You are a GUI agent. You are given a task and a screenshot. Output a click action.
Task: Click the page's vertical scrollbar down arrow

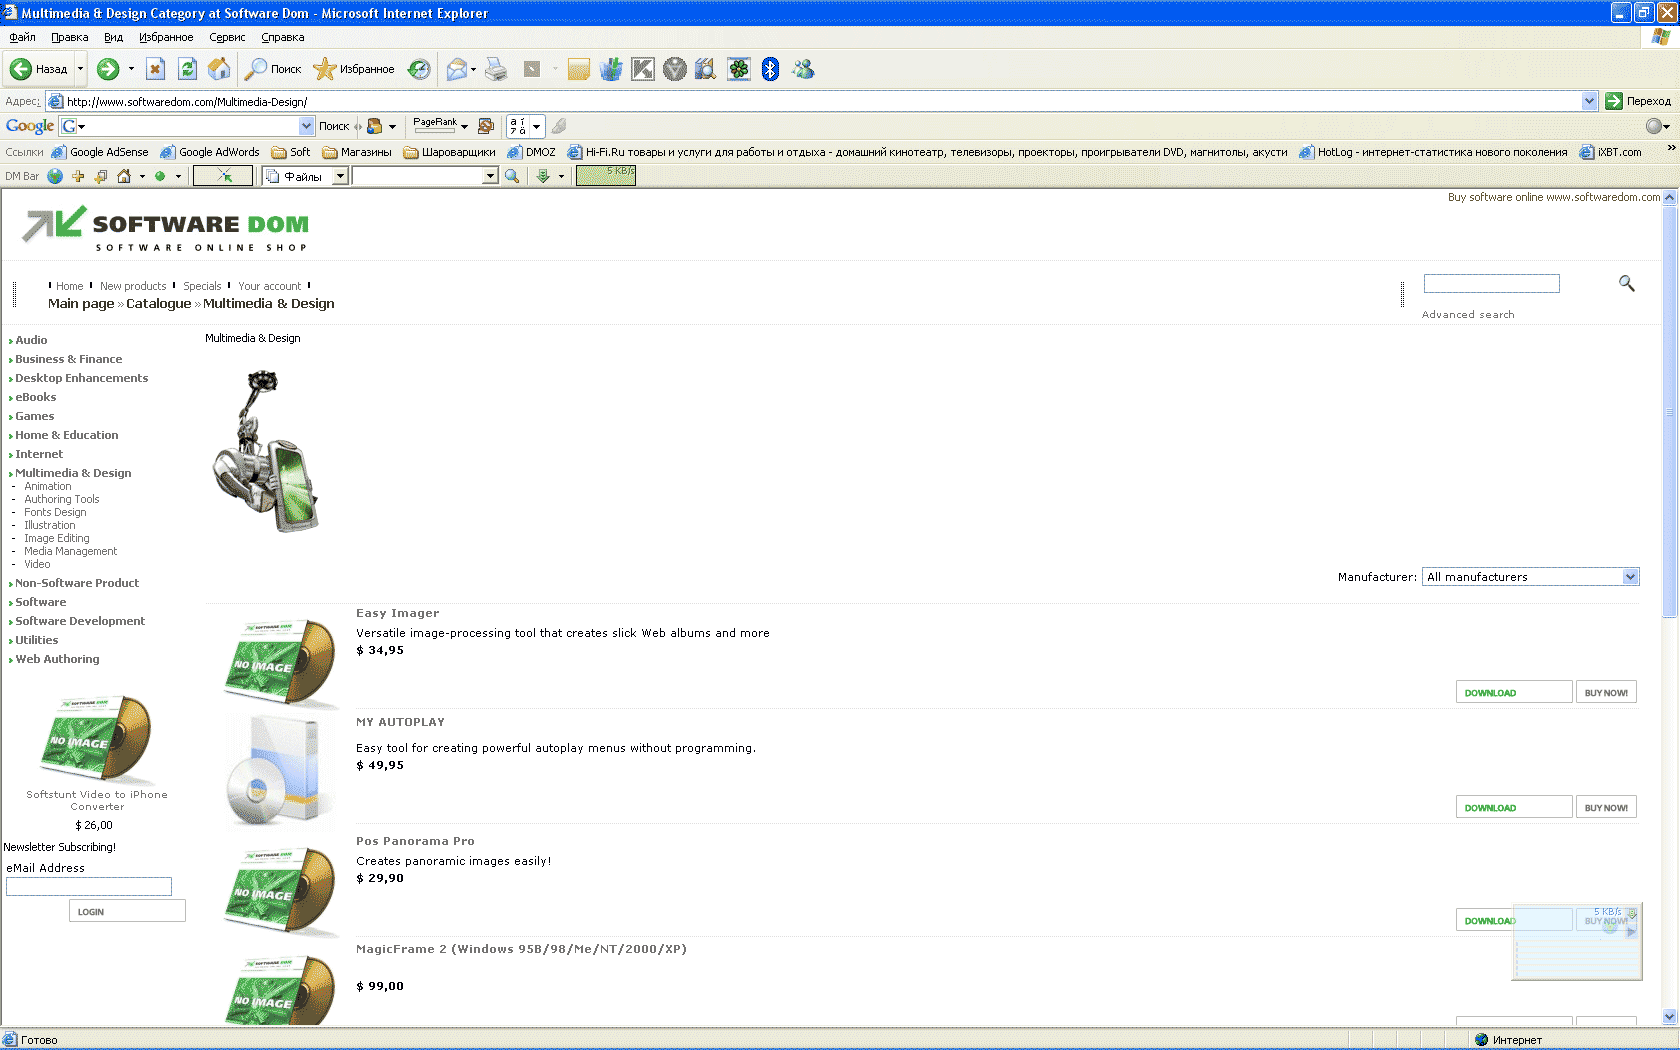[x=1669, y=1017]
